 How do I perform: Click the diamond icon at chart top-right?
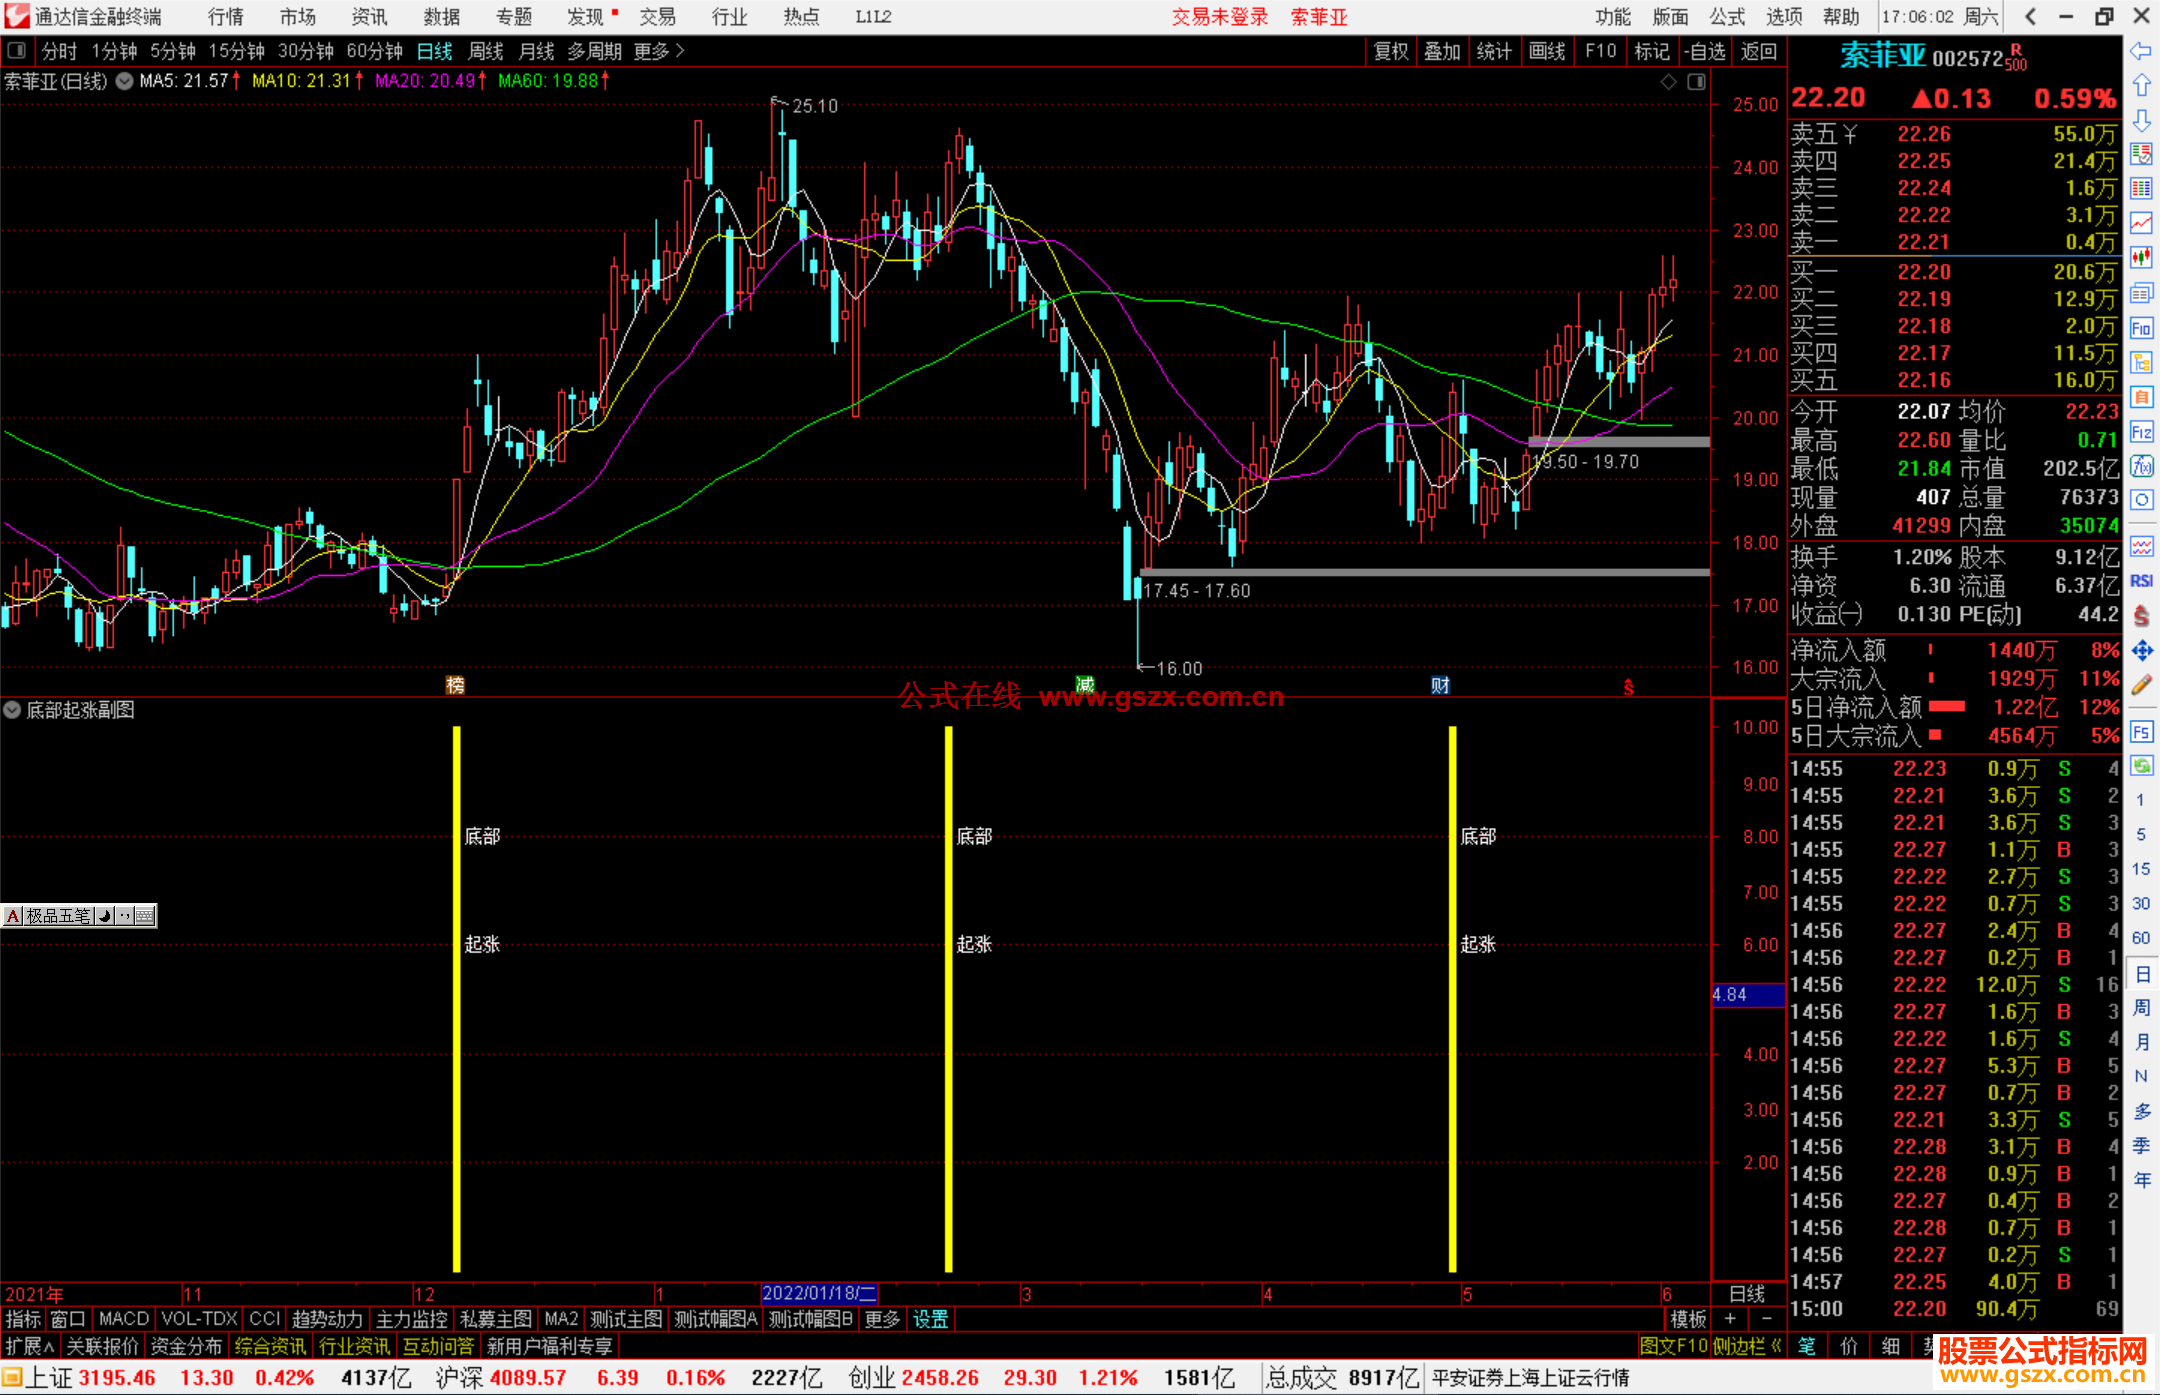(x=1668, y=82)
